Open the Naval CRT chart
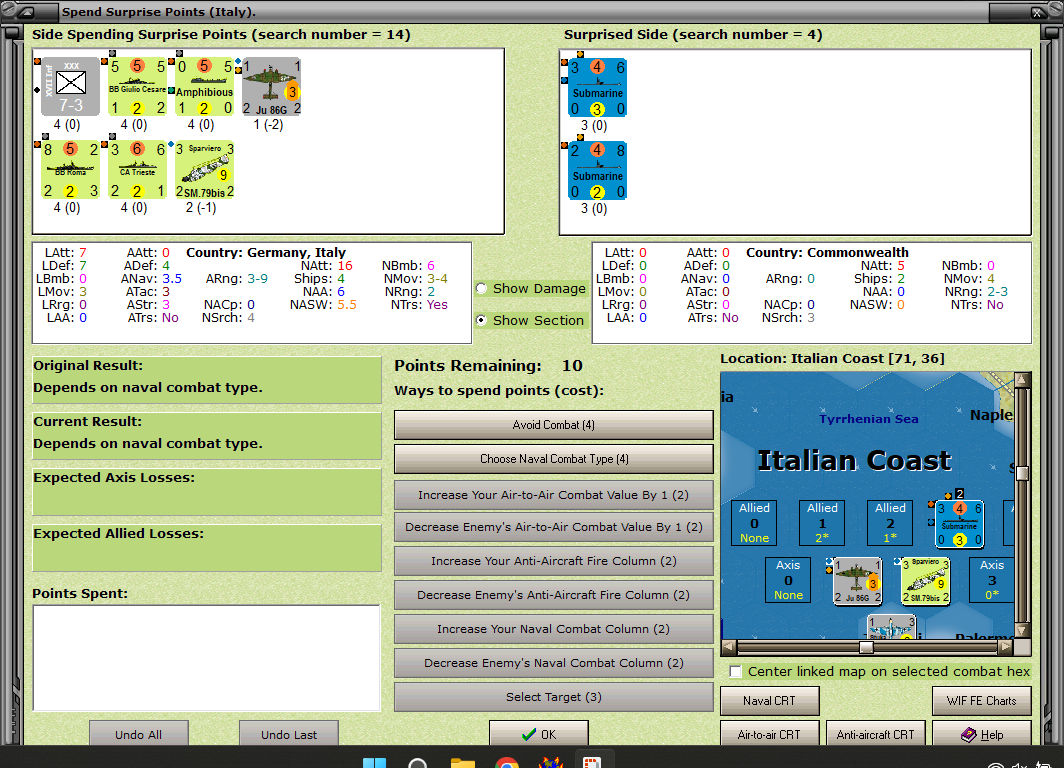Viewport: 1064px width, 768px height. (770, 701)
